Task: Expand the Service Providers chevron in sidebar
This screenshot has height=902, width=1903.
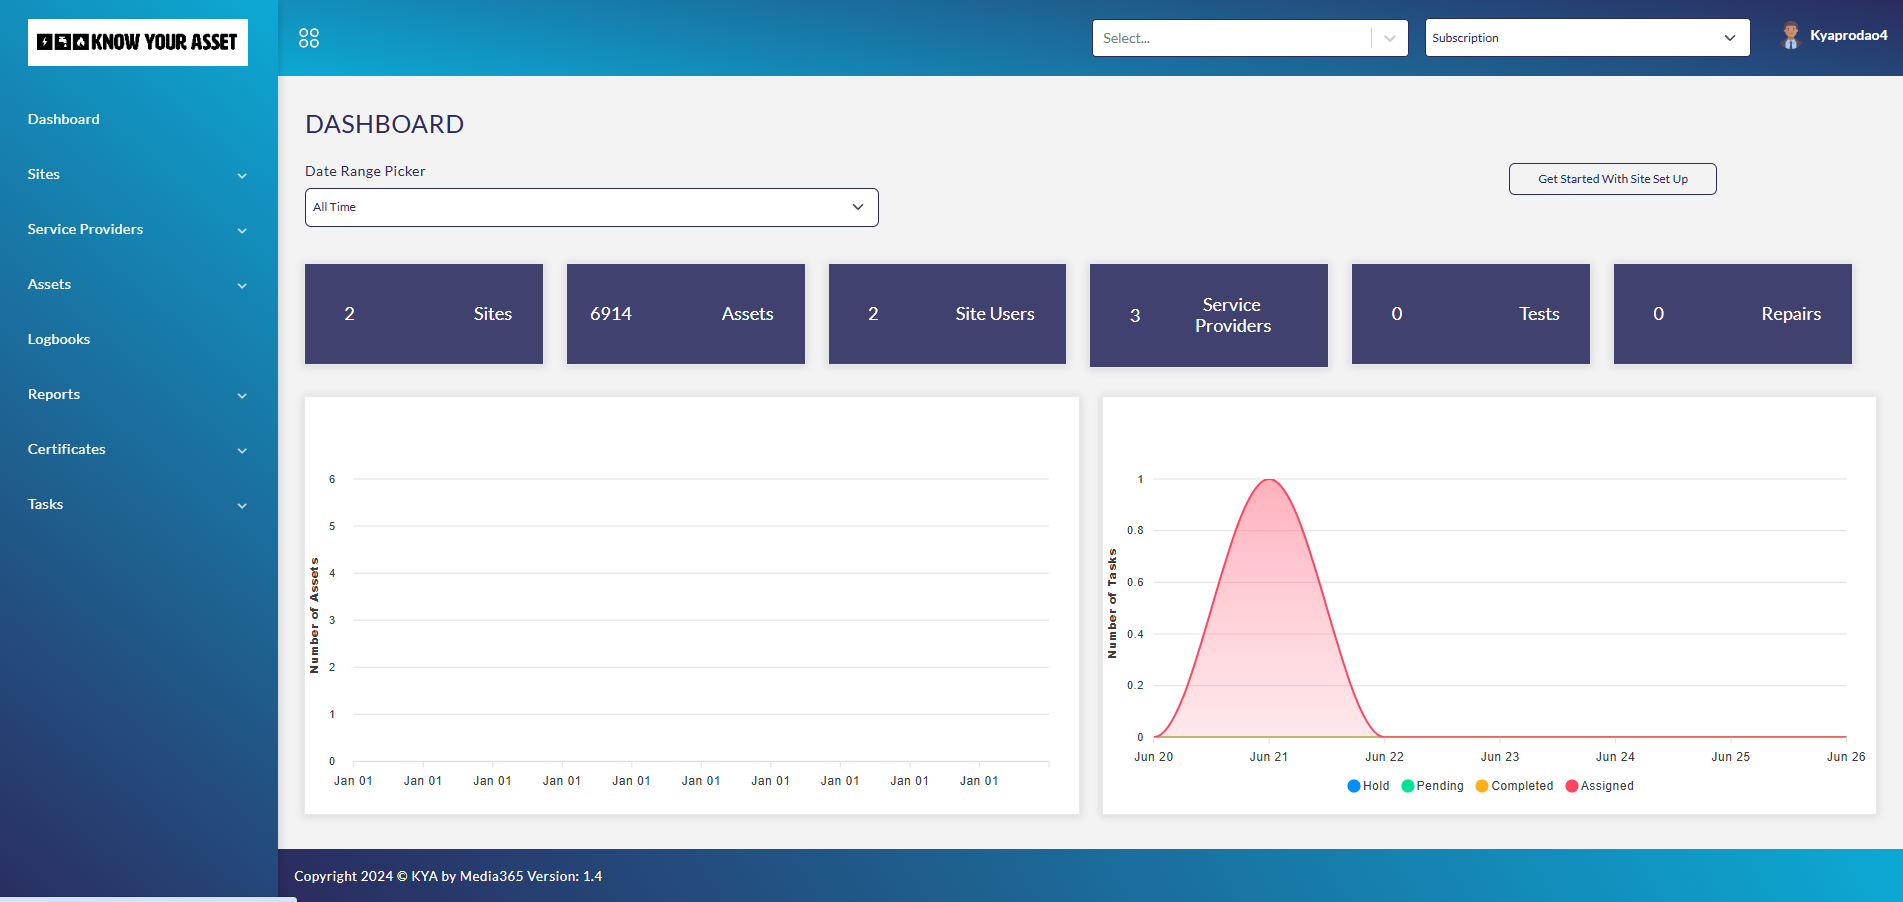Action: 242,231
